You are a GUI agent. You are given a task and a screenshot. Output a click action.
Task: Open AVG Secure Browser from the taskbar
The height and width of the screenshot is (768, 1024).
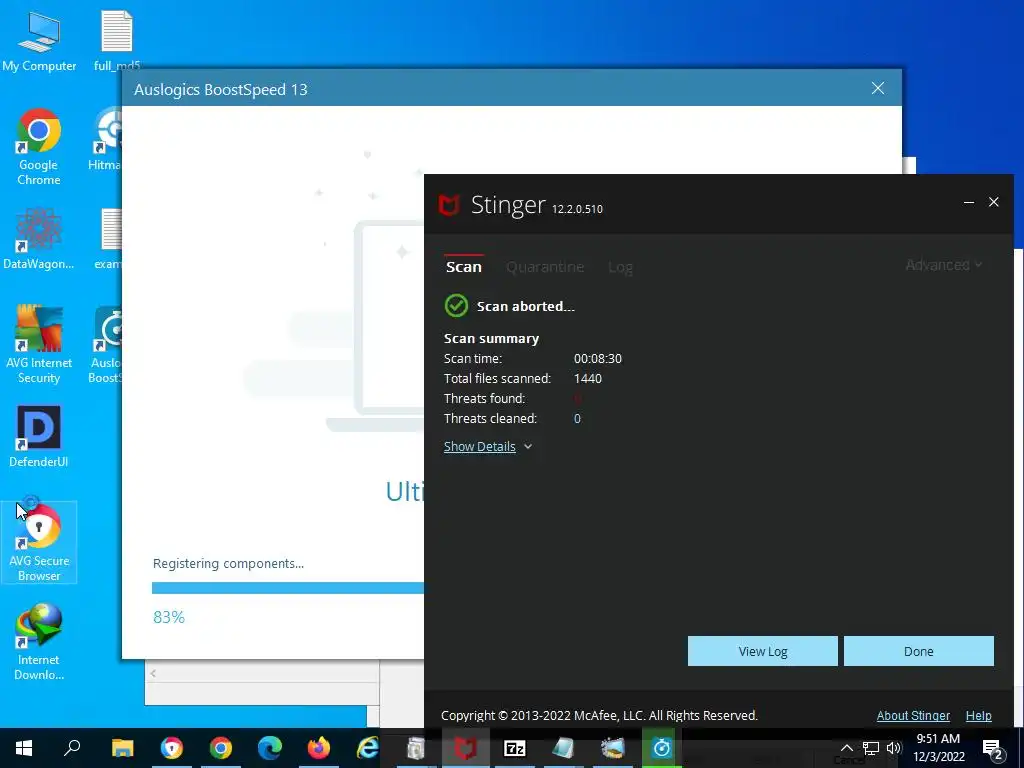click(172, 748)
